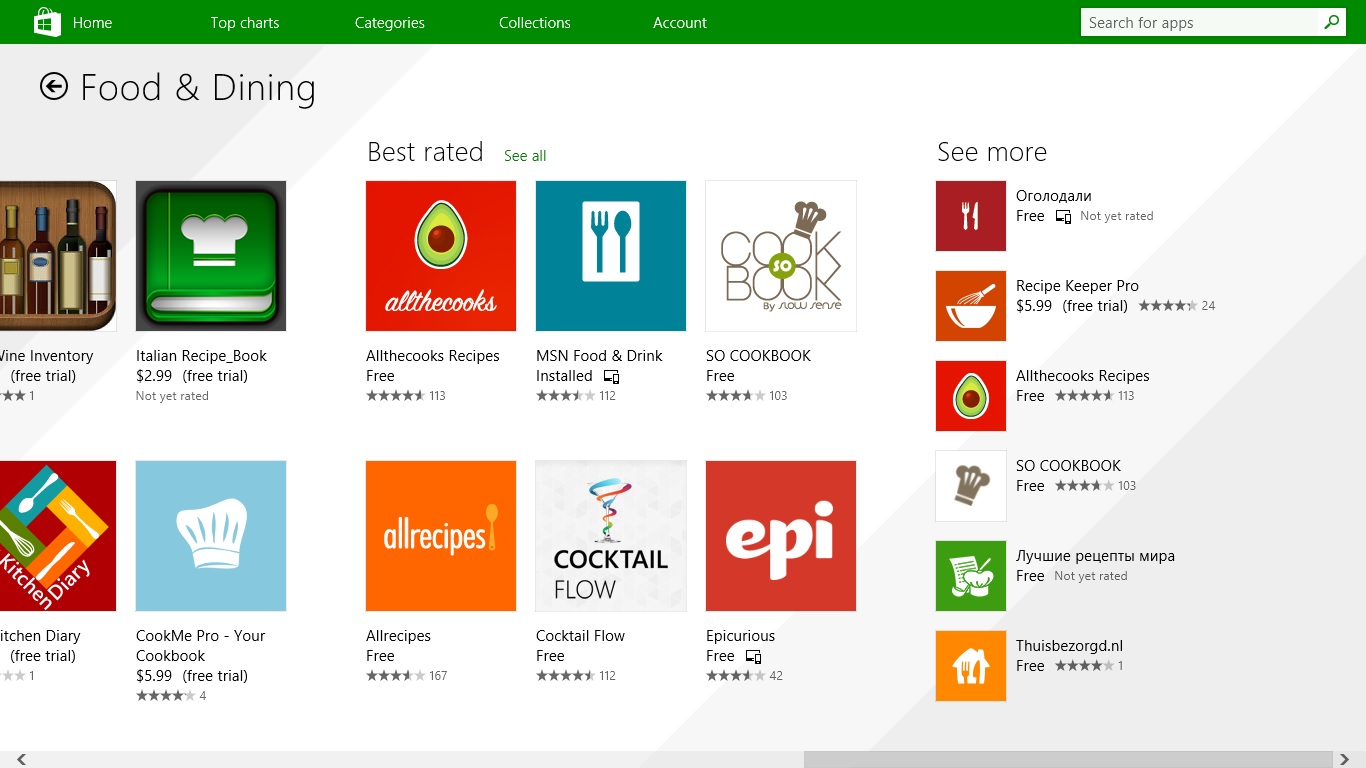Click the Лучшие рецепты мира name text
The height and width of the screenshot is (768, 1366).
pos(1095,556)
